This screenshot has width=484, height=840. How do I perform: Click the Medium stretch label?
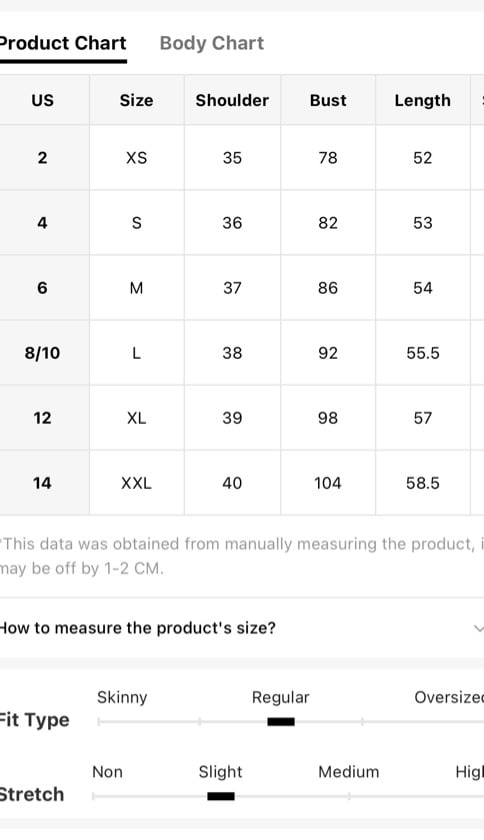[x=348, y=771]
